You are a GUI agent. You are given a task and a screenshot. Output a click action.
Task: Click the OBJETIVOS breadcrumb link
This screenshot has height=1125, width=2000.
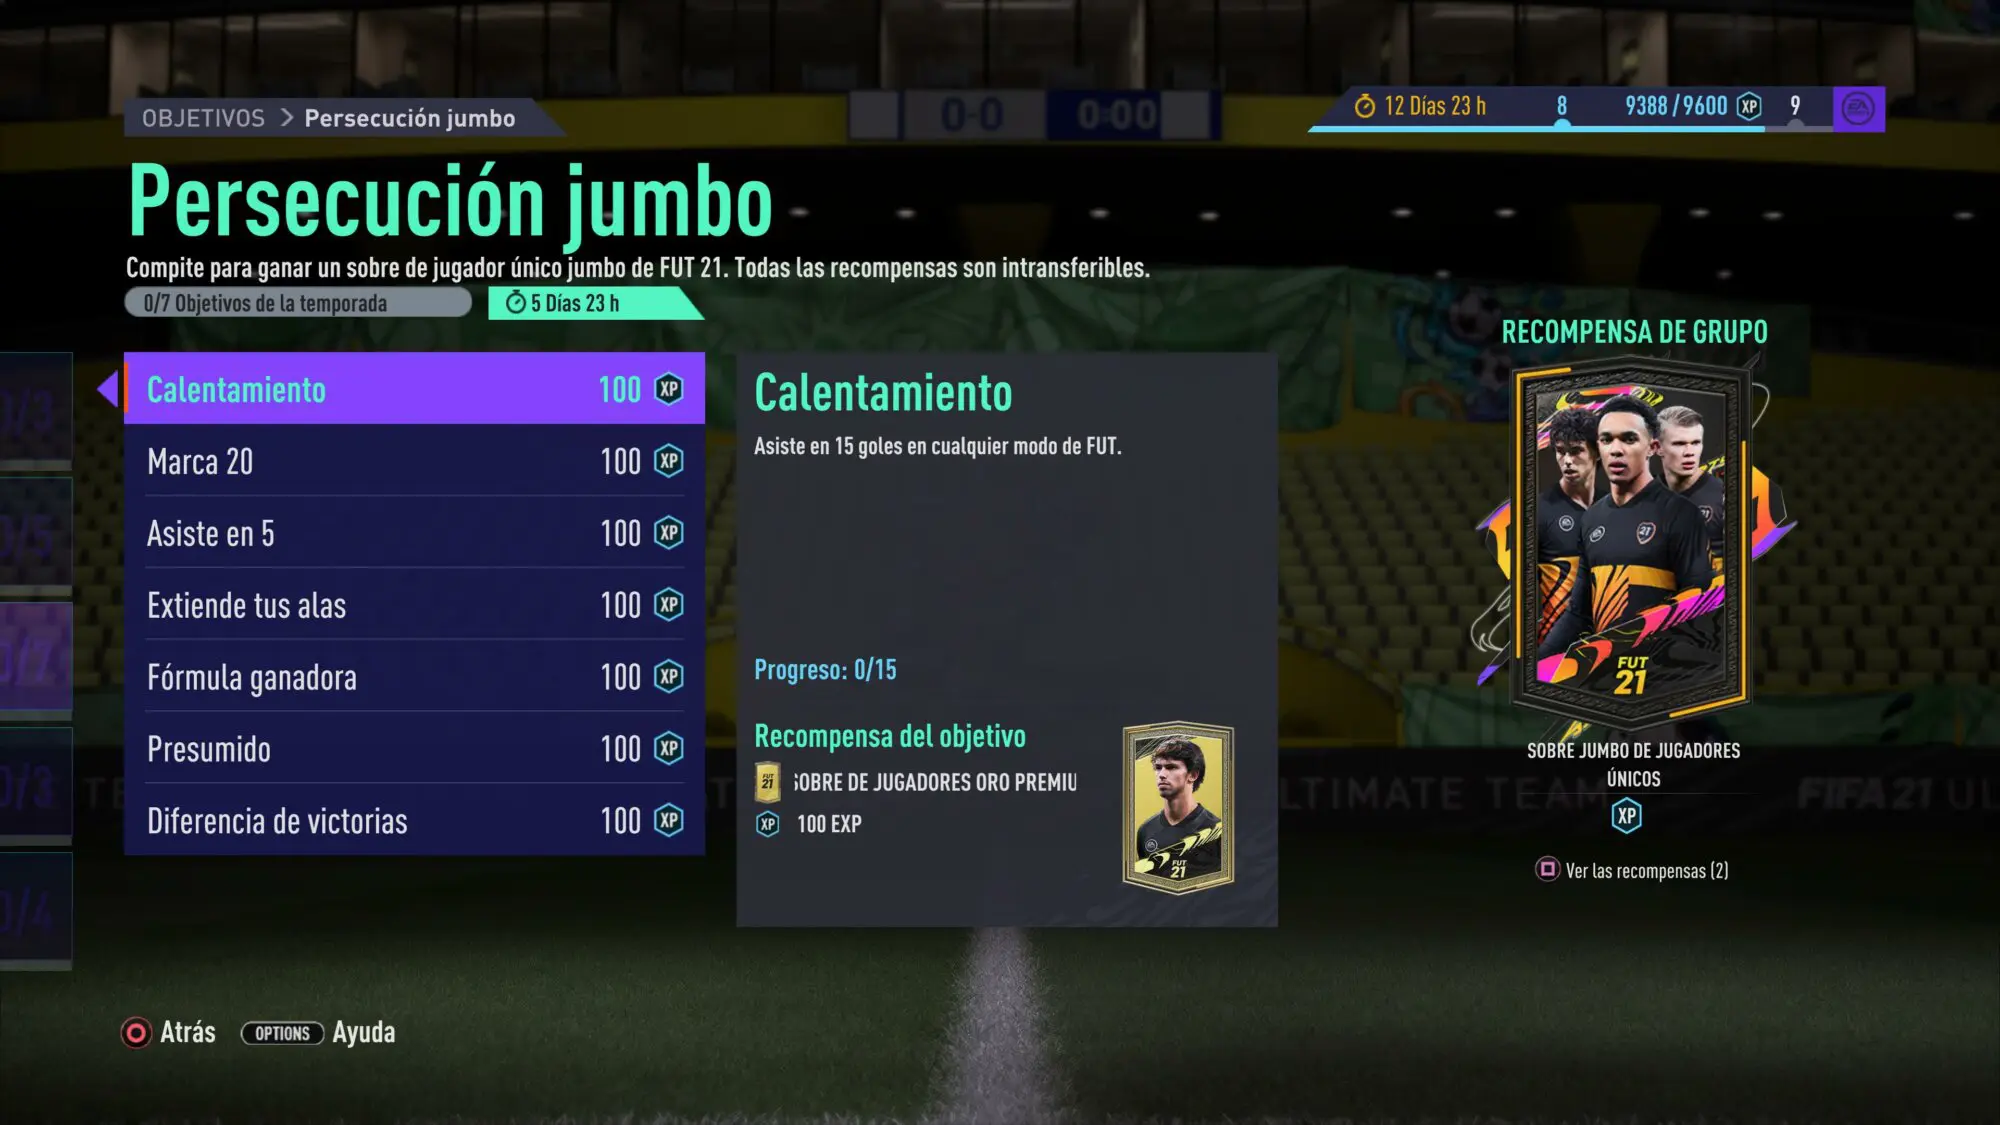(x=203, y=118)
